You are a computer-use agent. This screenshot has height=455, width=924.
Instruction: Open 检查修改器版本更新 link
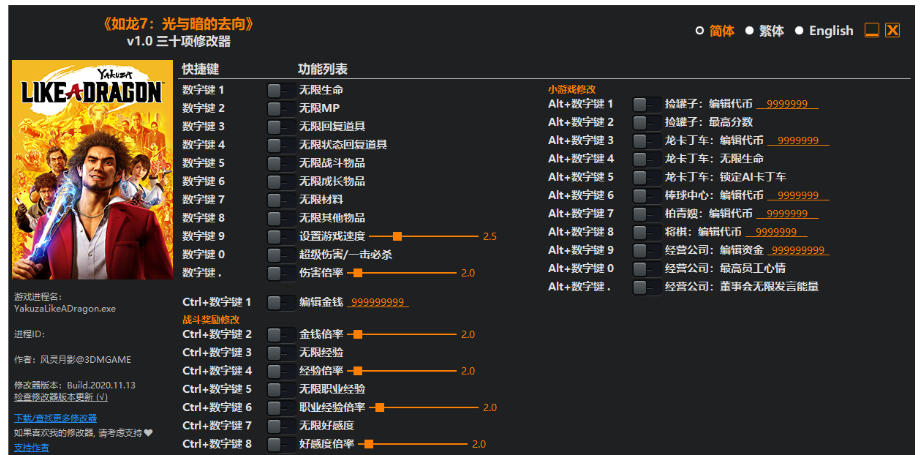[61, 398]
